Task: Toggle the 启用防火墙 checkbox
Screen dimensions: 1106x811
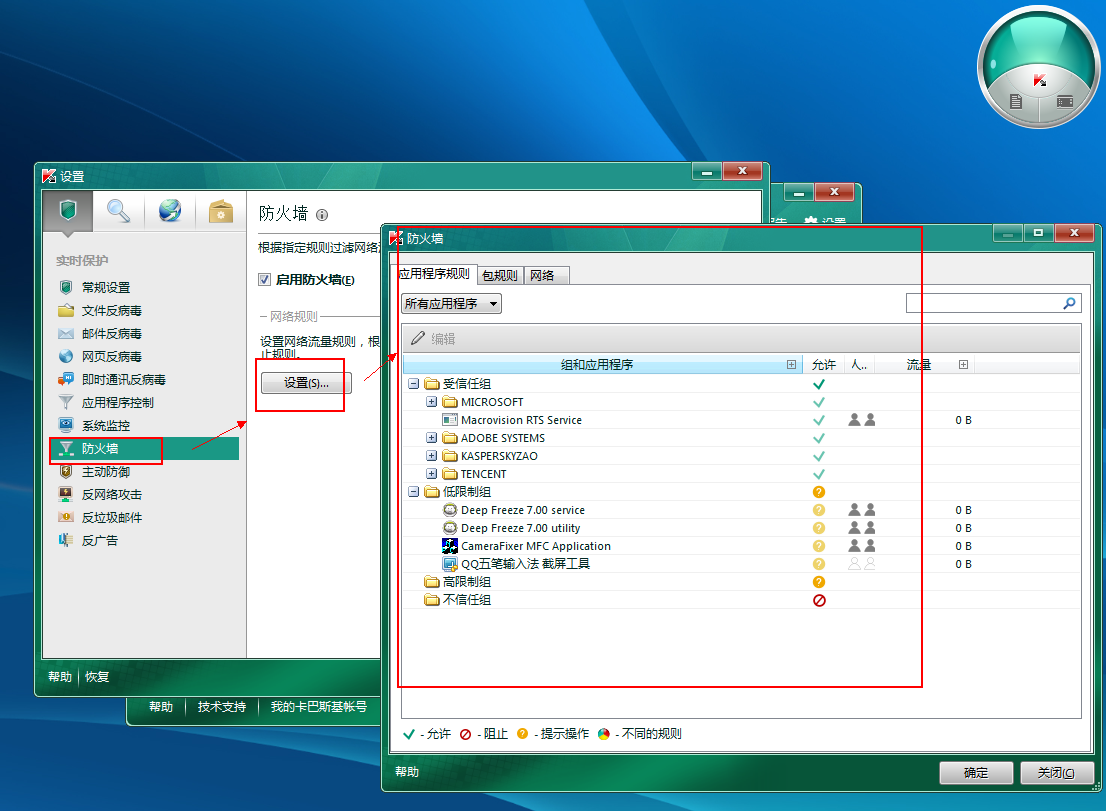Action: click(x=265, y=279)
